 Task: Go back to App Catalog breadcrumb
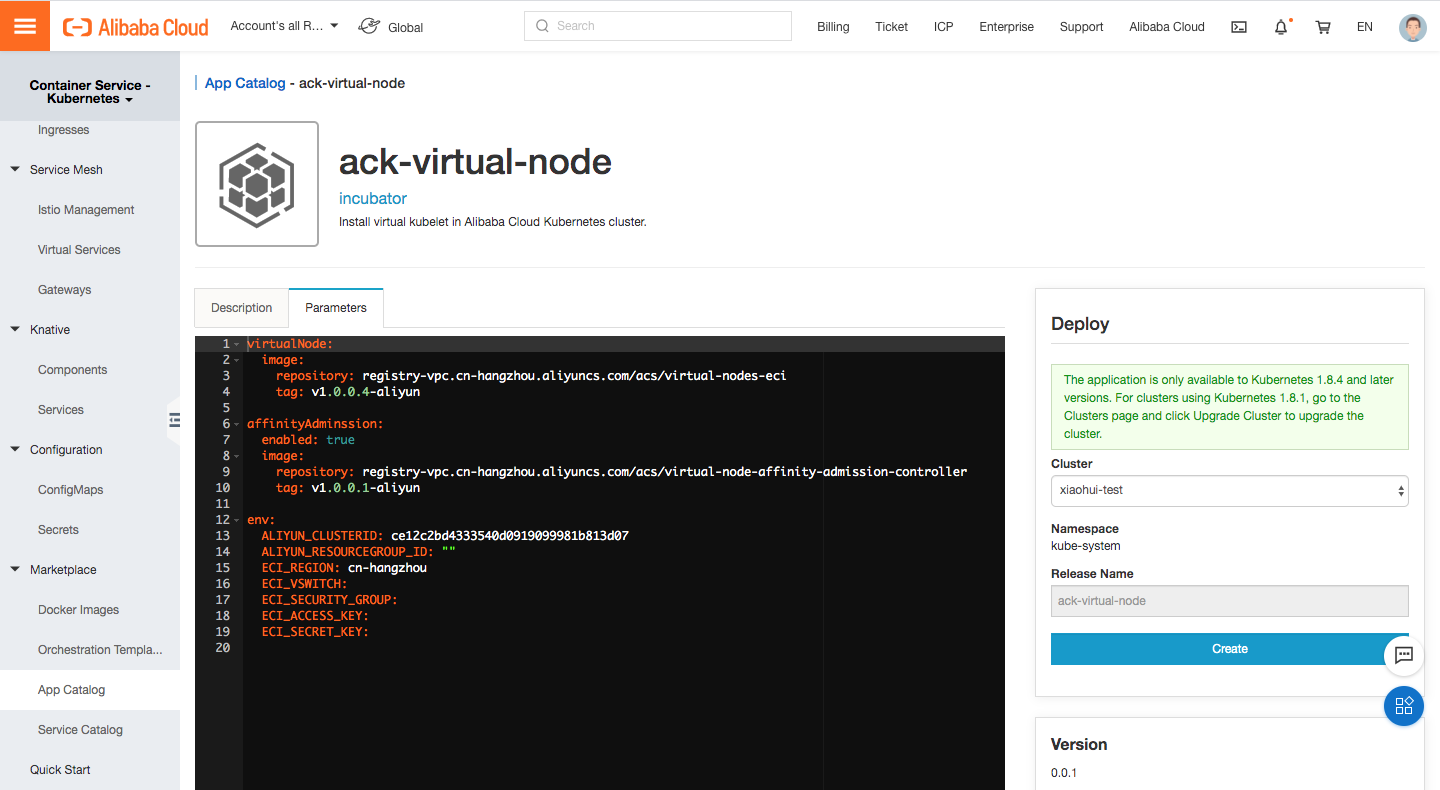245,83
